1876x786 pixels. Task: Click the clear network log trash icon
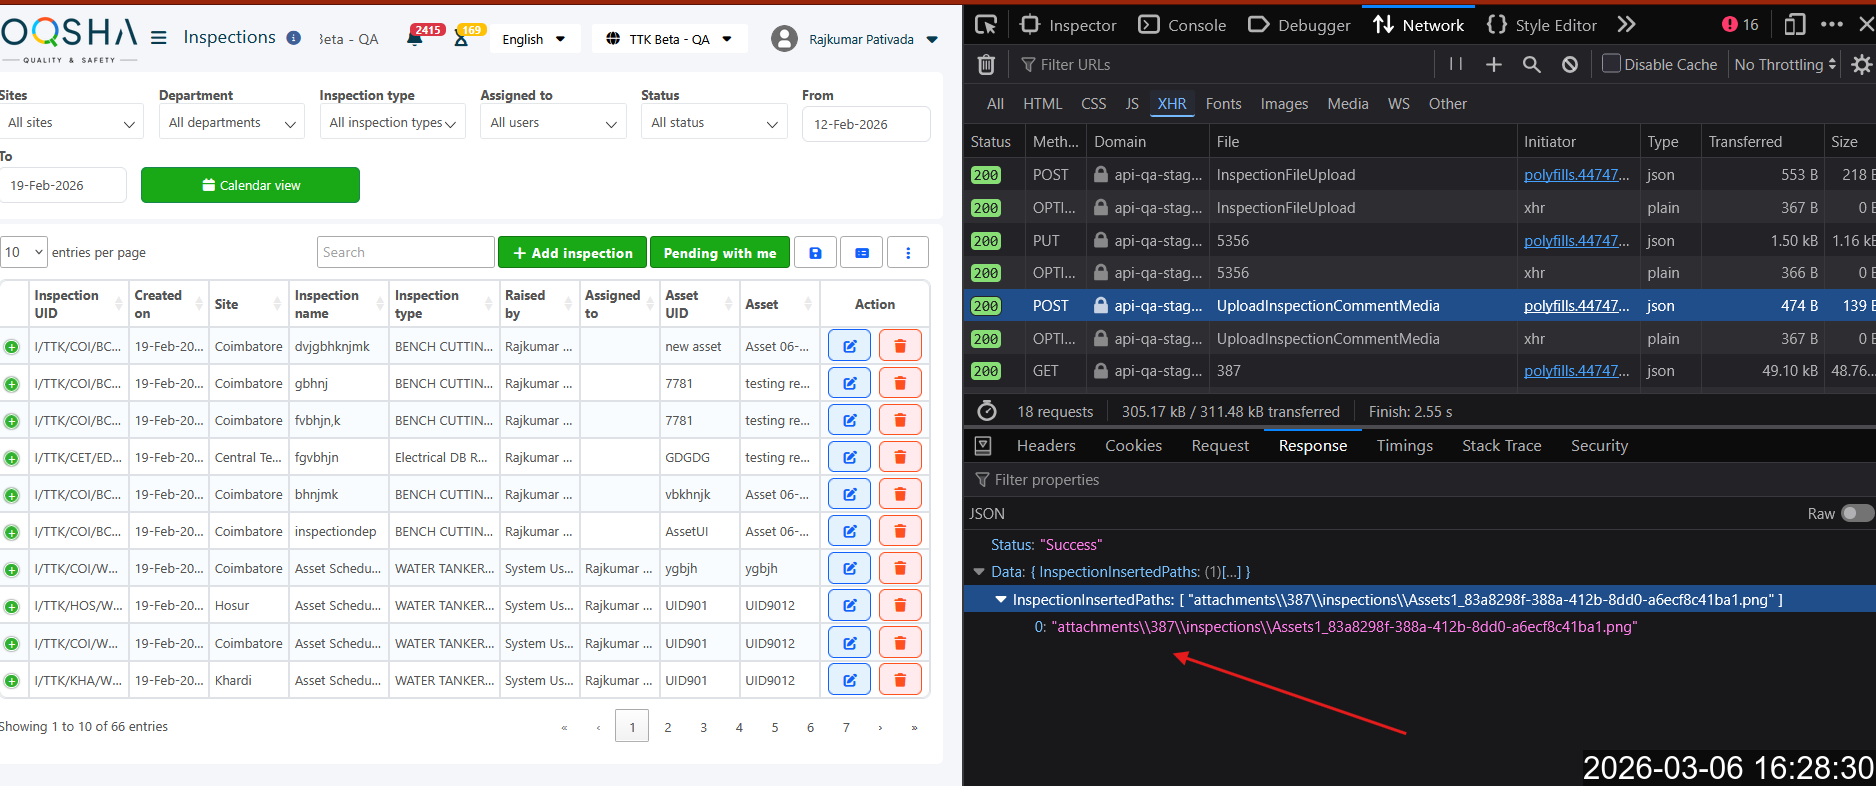(986, 65)
